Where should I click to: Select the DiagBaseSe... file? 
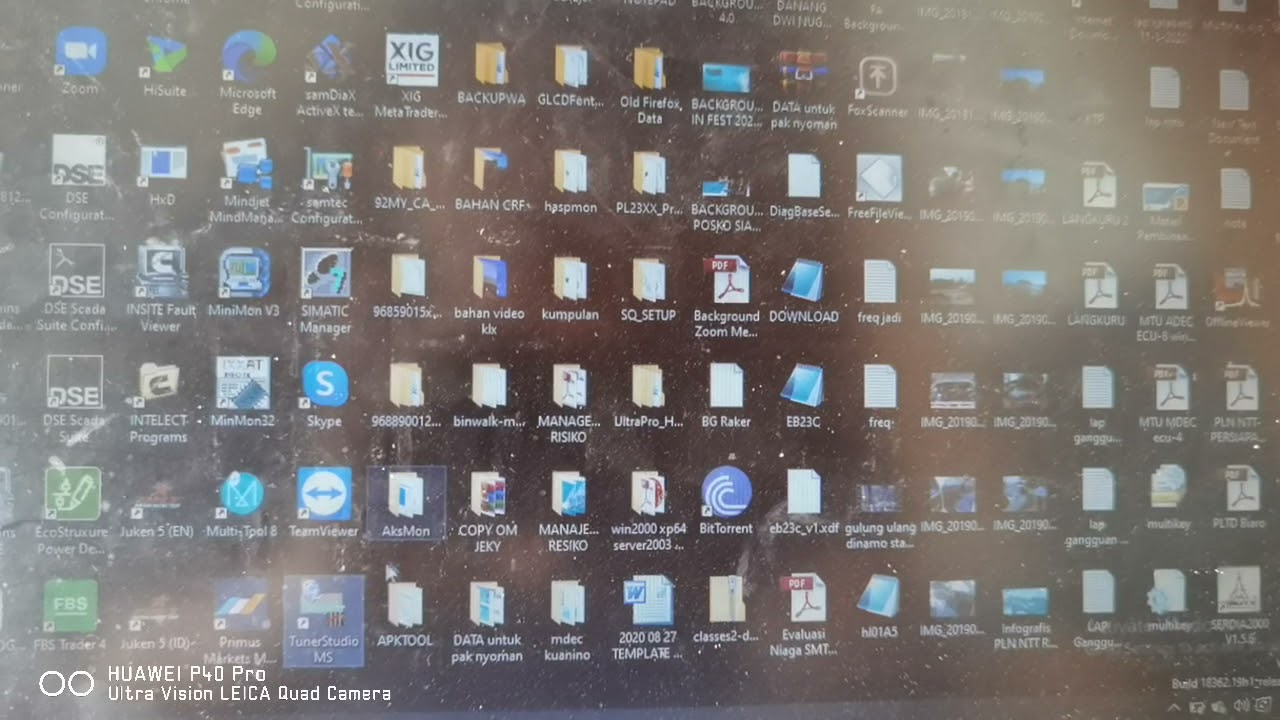[804, 186]
